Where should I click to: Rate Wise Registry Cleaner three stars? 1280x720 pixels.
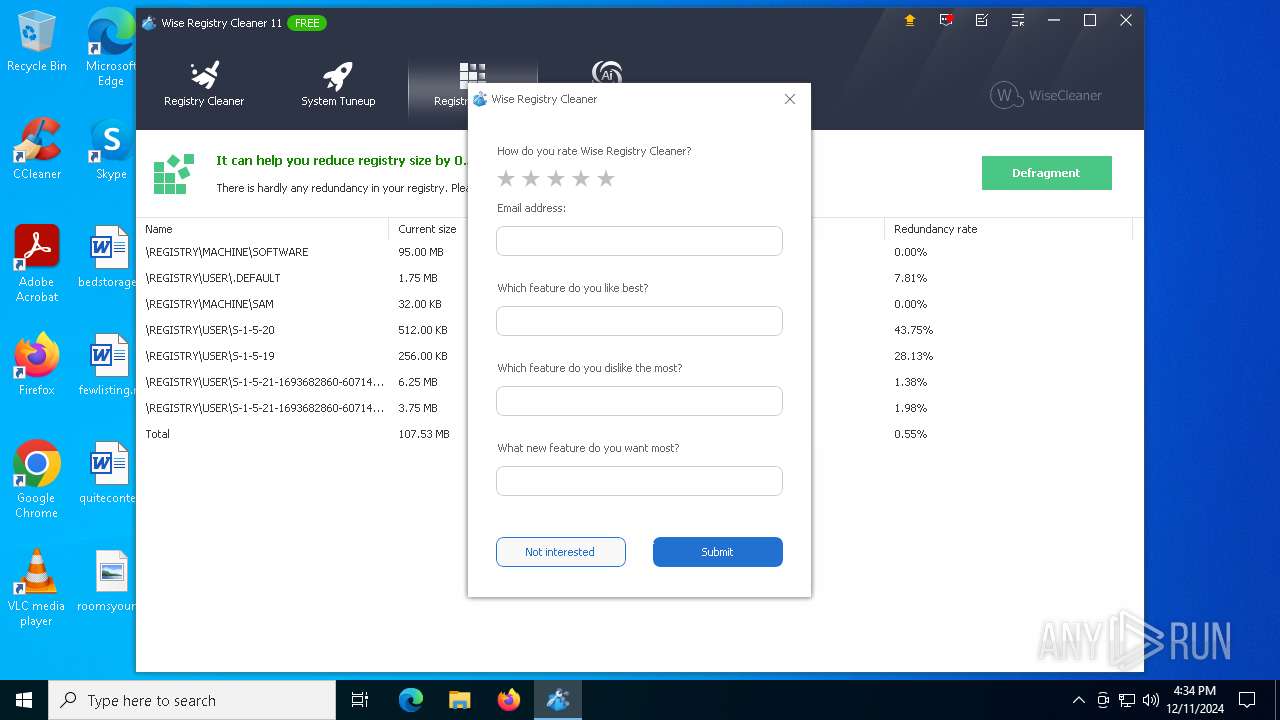click(556, 178)
